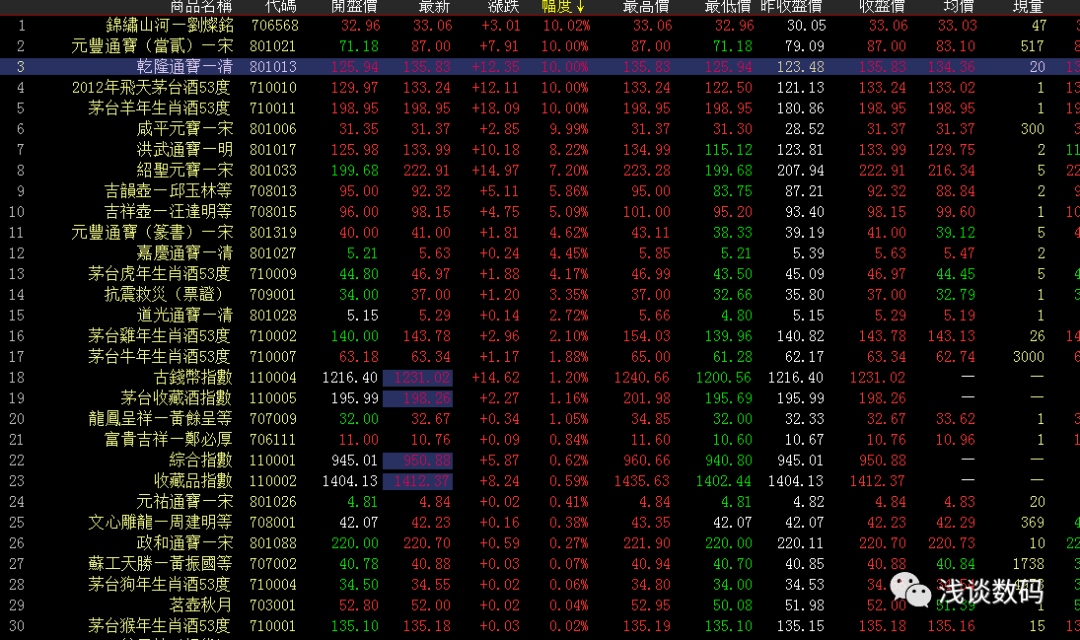Select row 茅台收藏酒指數

click(540, 398)
